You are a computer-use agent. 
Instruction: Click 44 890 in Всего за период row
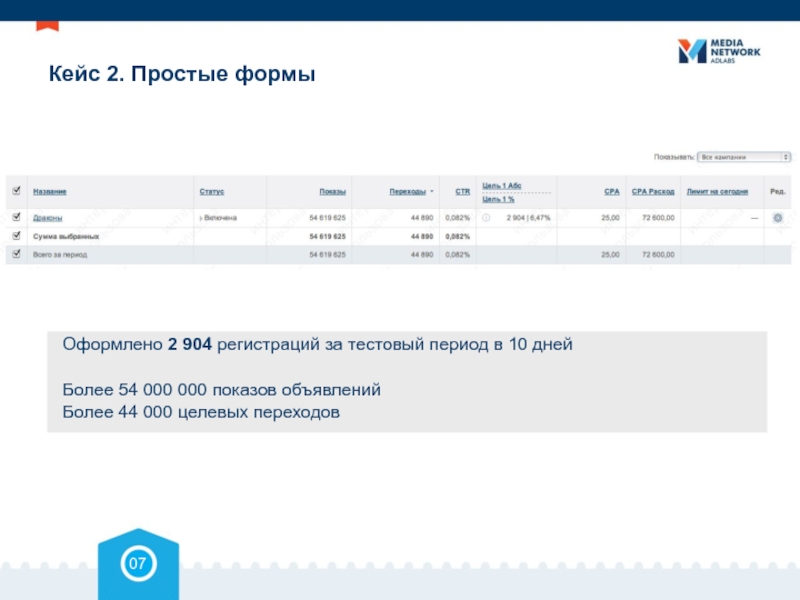tap(422, 255)
